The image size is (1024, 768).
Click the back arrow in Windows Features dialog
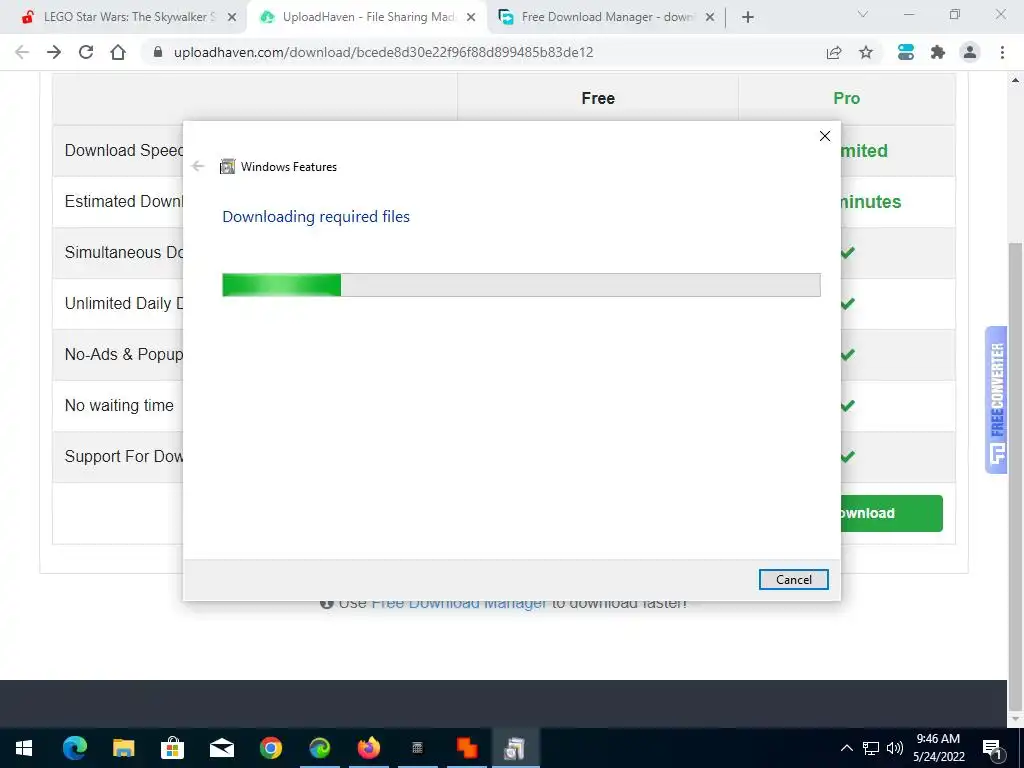[x=198, y=167]
